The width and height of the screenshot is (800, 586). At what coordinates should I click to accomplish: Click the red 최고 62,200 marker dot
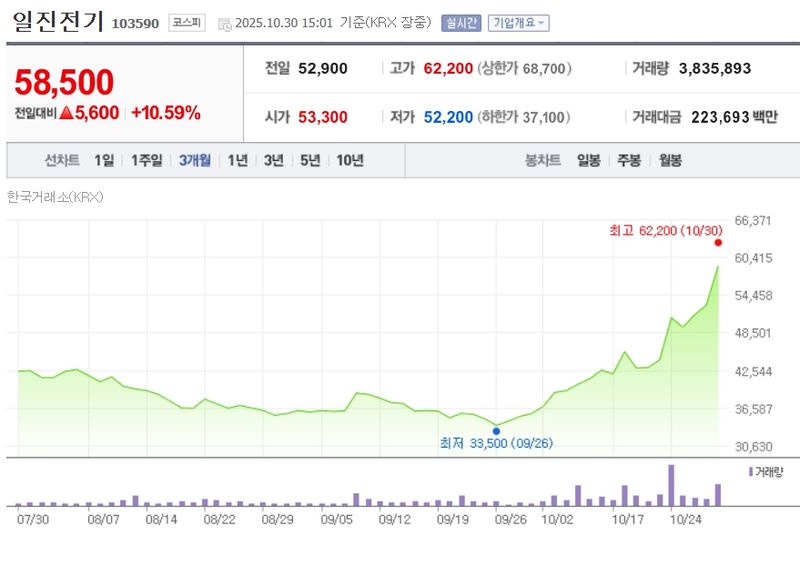click(718, 242)
